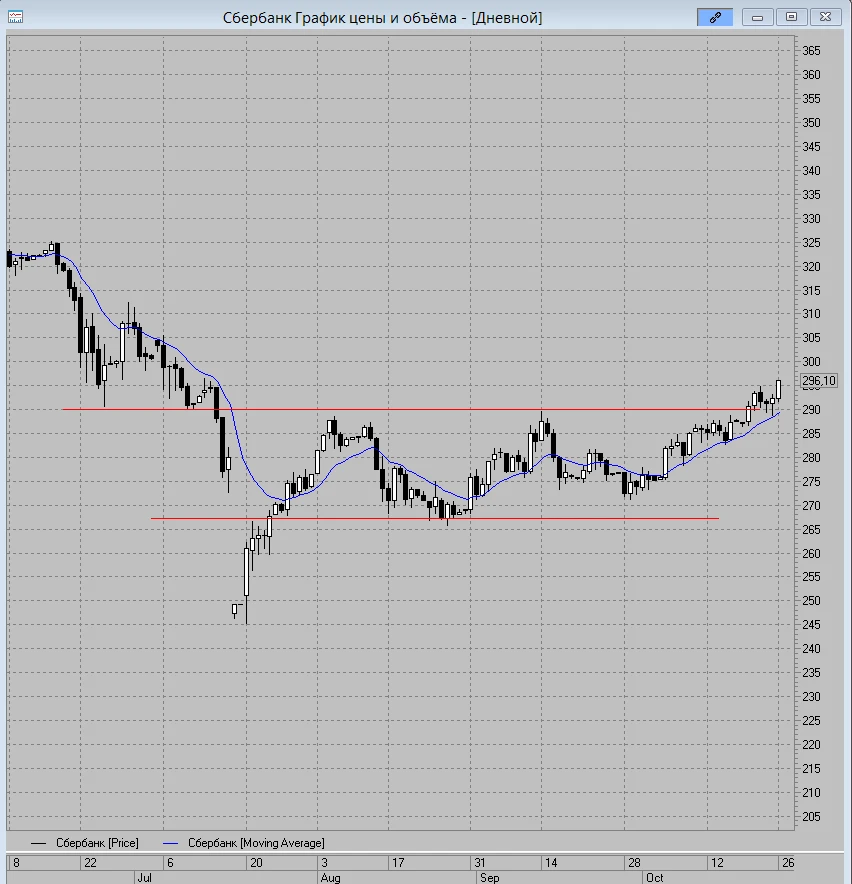Image resolution: width=852 pixels, height=884 pixels.
Task: Select the Сбербанк [Price] legend entry
Action: tap(85, 843)
